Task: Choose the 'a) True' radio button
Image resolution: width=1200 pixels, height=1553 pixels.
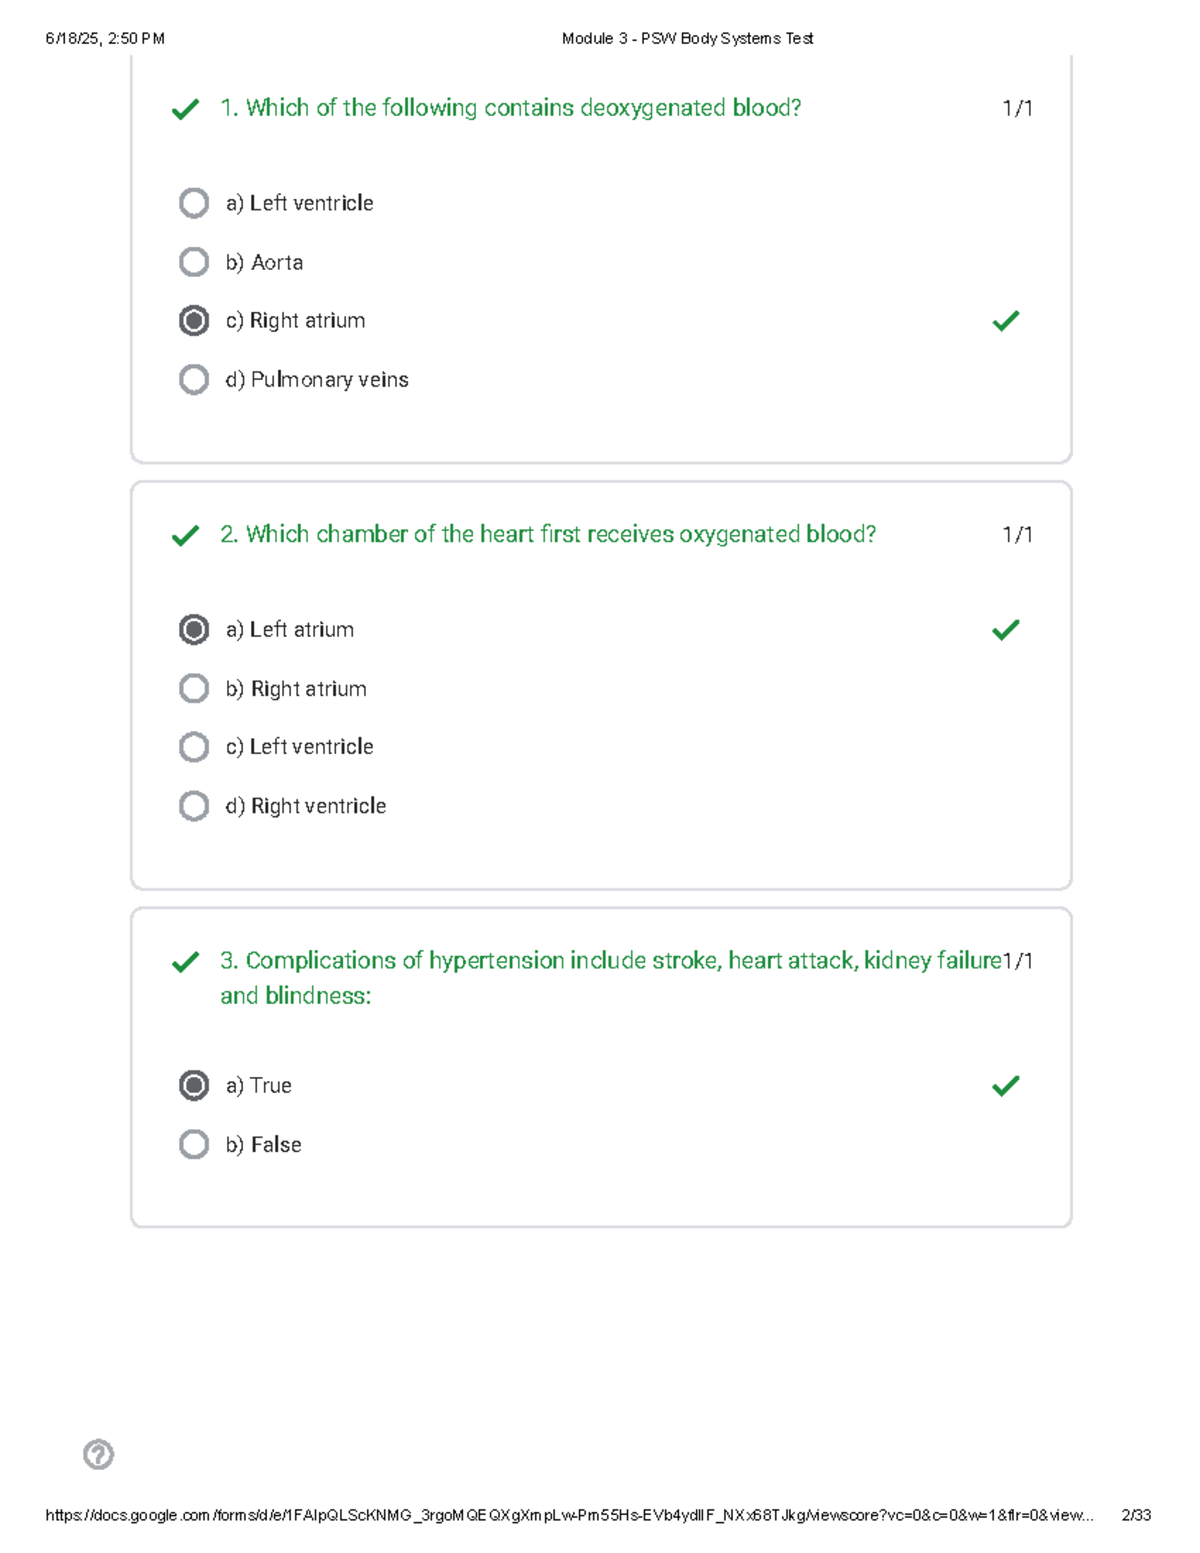Action: pyautogui.click(x=194, y=1086)
